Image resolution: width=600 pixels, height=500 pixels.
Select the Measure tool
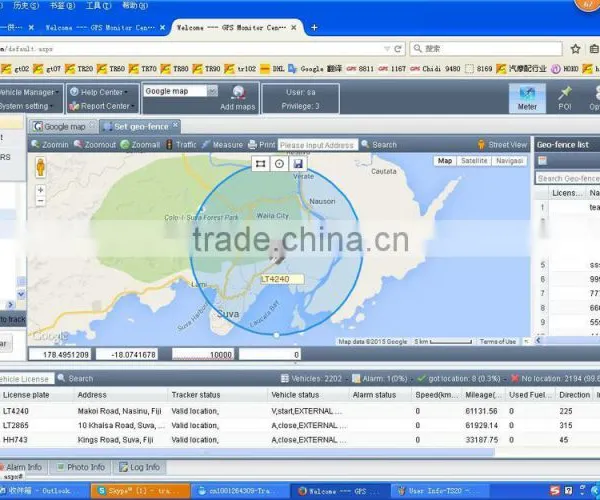[222, 145]
